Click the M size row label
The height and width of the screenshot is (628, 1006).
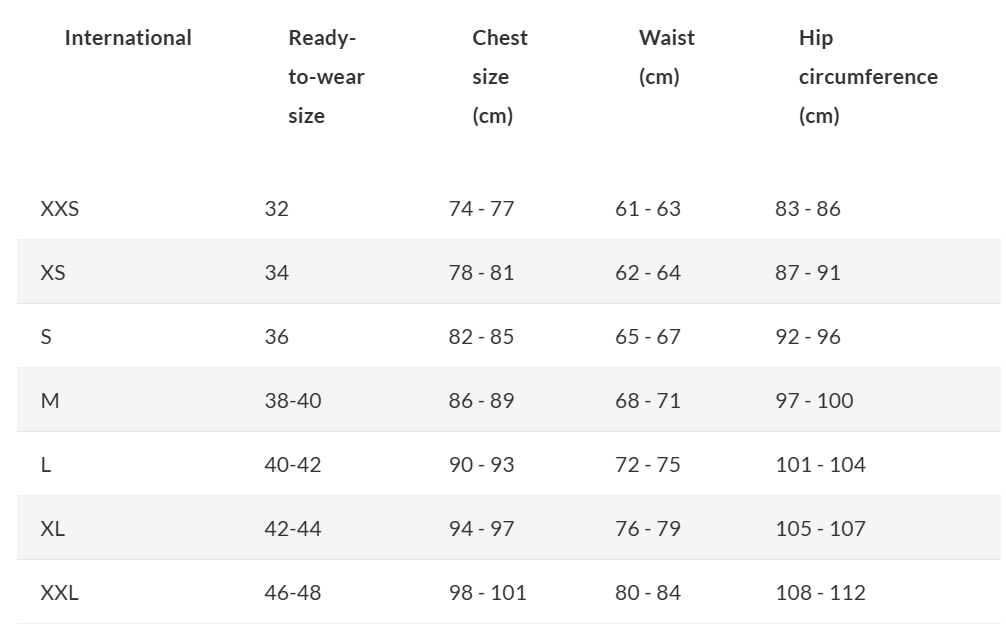point(50,401)
